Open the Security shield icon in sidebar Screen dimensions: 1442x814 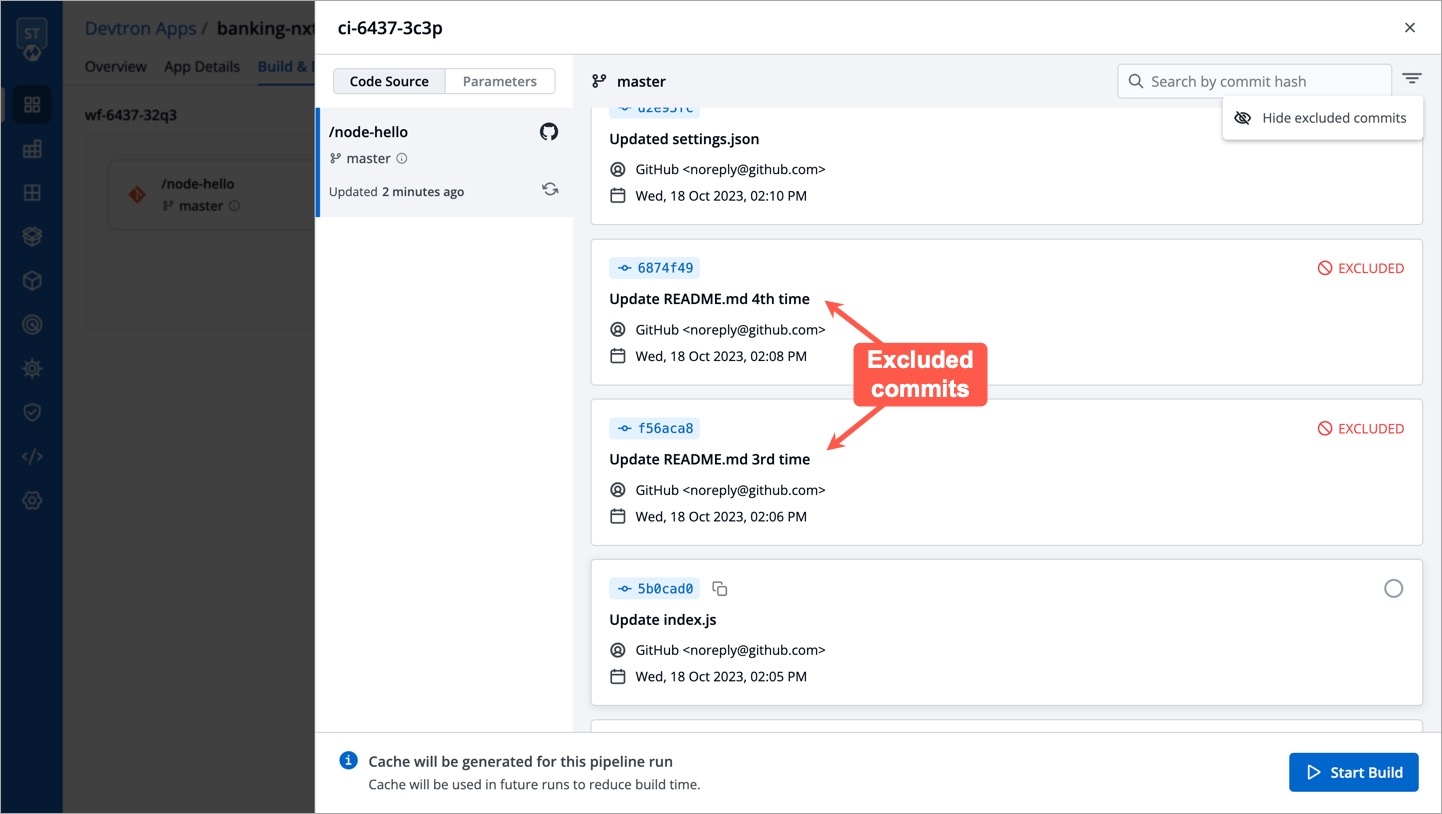32,412
